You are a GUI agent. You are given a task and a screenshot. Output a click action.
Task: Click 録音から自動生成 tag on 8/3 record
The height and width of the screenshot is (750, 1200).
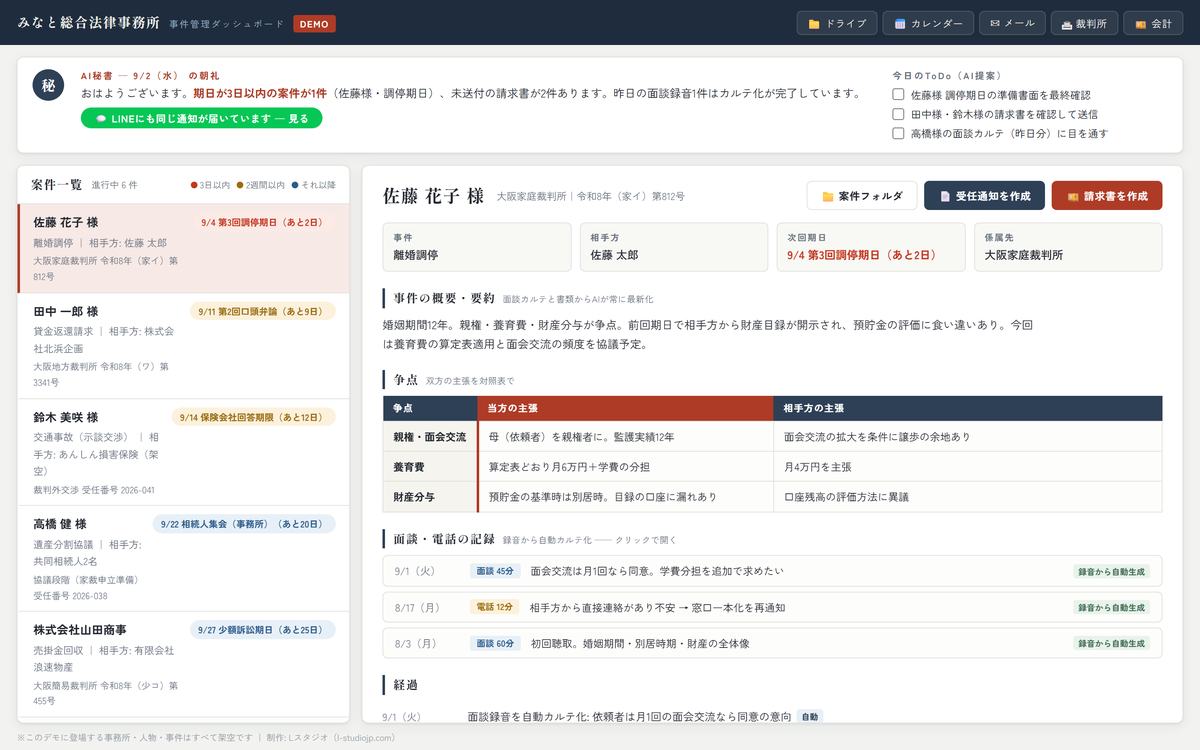(x=1111, y=644)
